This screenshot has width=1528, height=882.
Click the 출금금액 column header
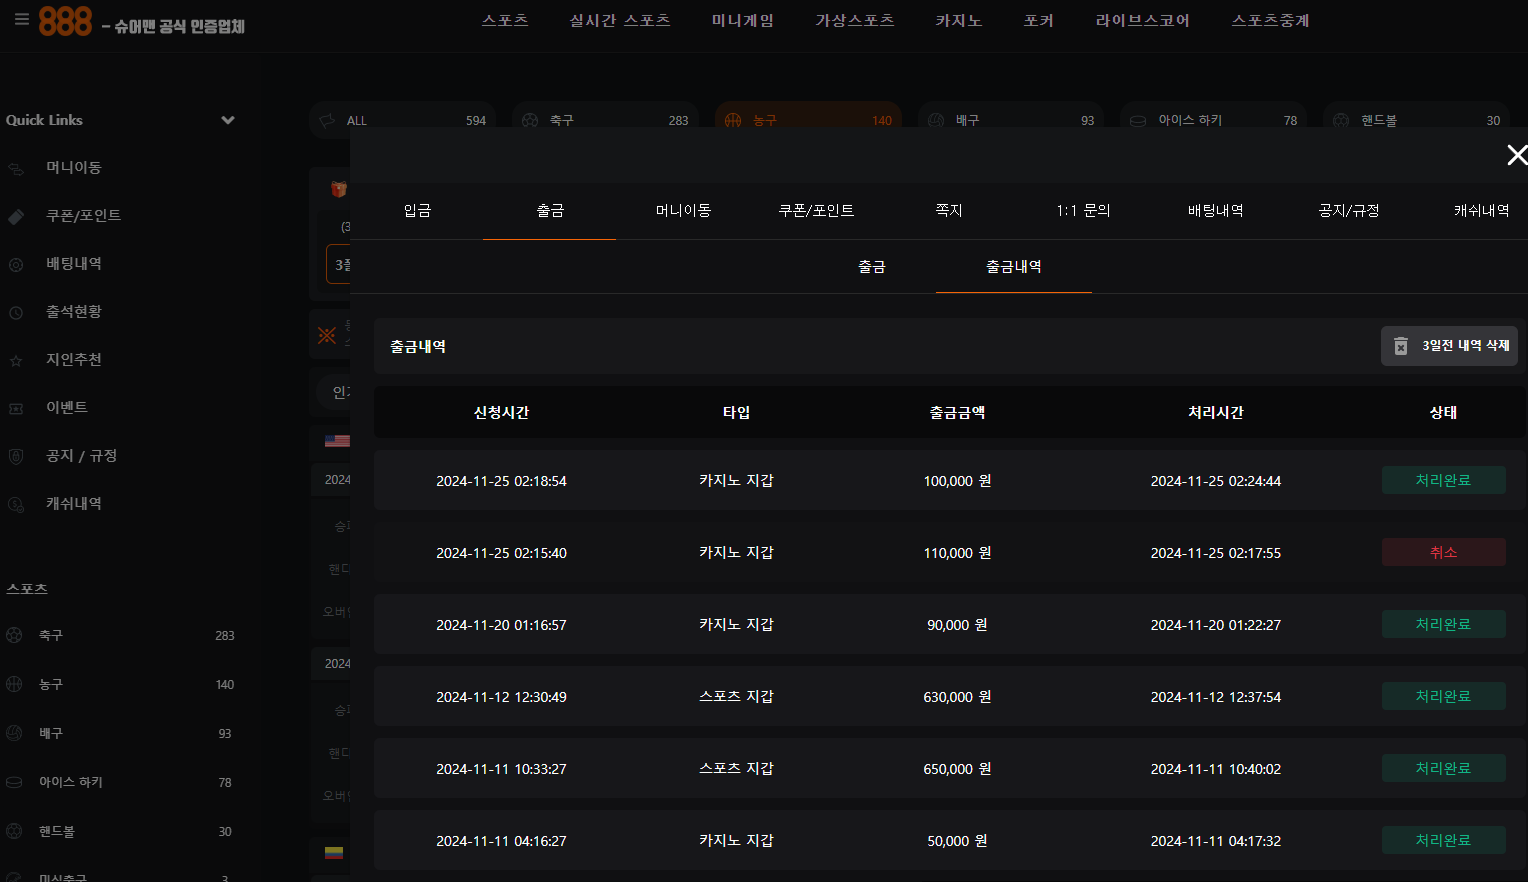pos(957,413)
